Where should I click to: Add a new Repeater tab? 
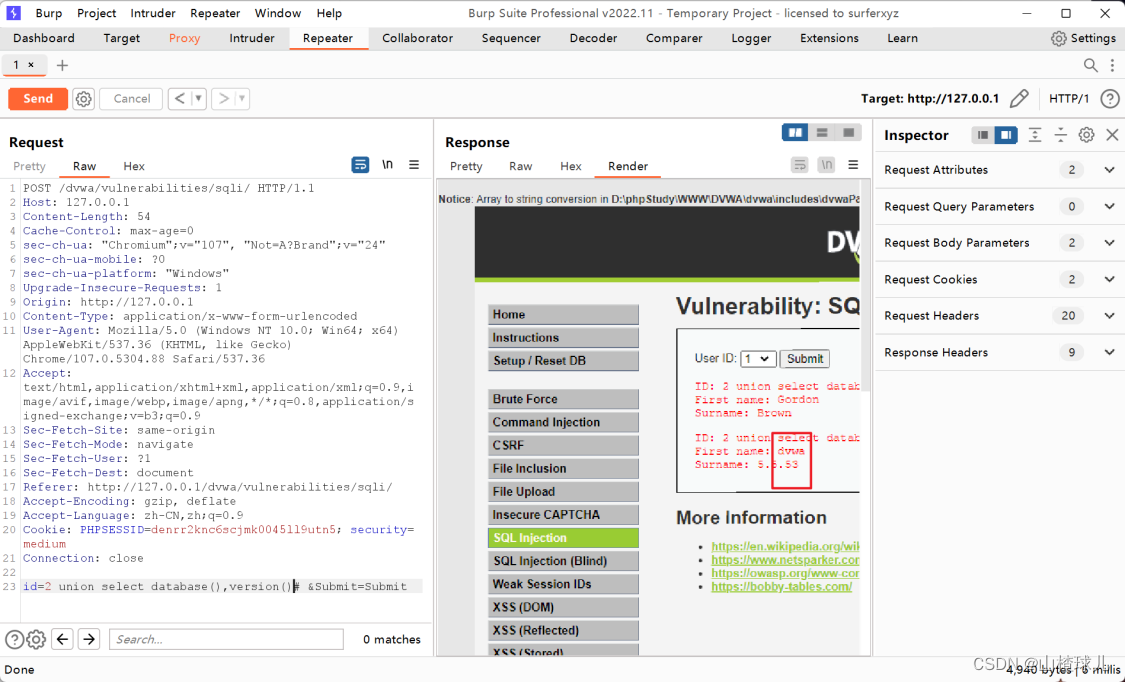(62, 65)
